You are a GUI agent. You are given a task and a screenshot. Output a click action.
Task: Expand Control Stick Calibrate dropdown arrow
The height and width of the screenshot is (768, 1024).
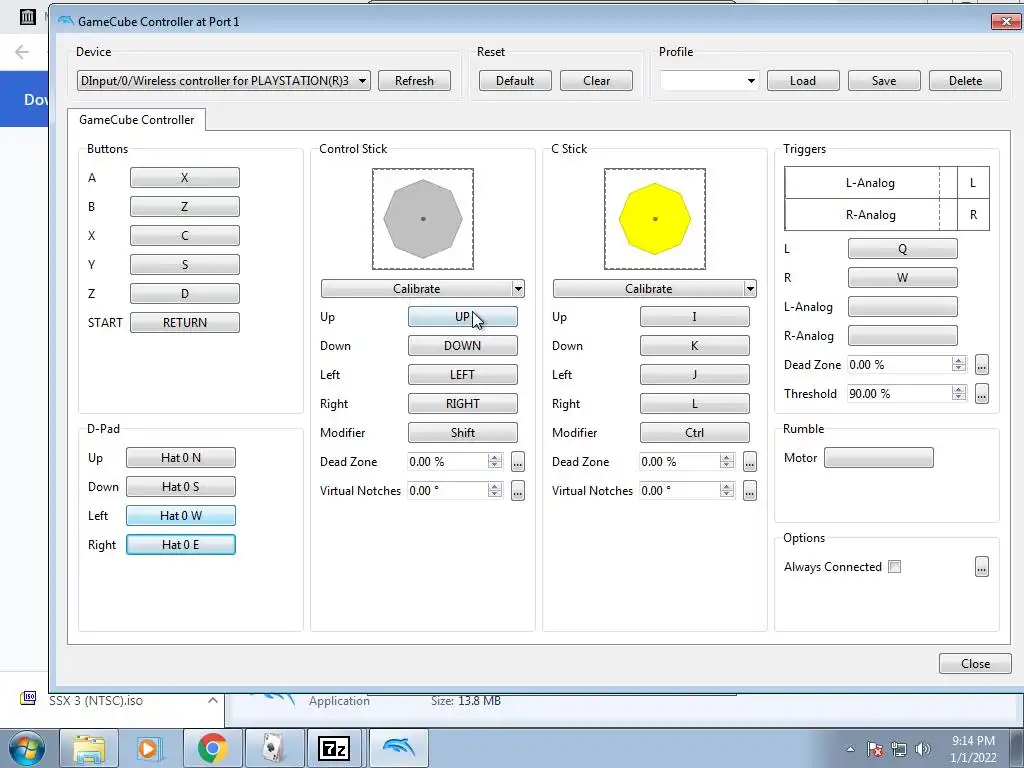(518, 289)
